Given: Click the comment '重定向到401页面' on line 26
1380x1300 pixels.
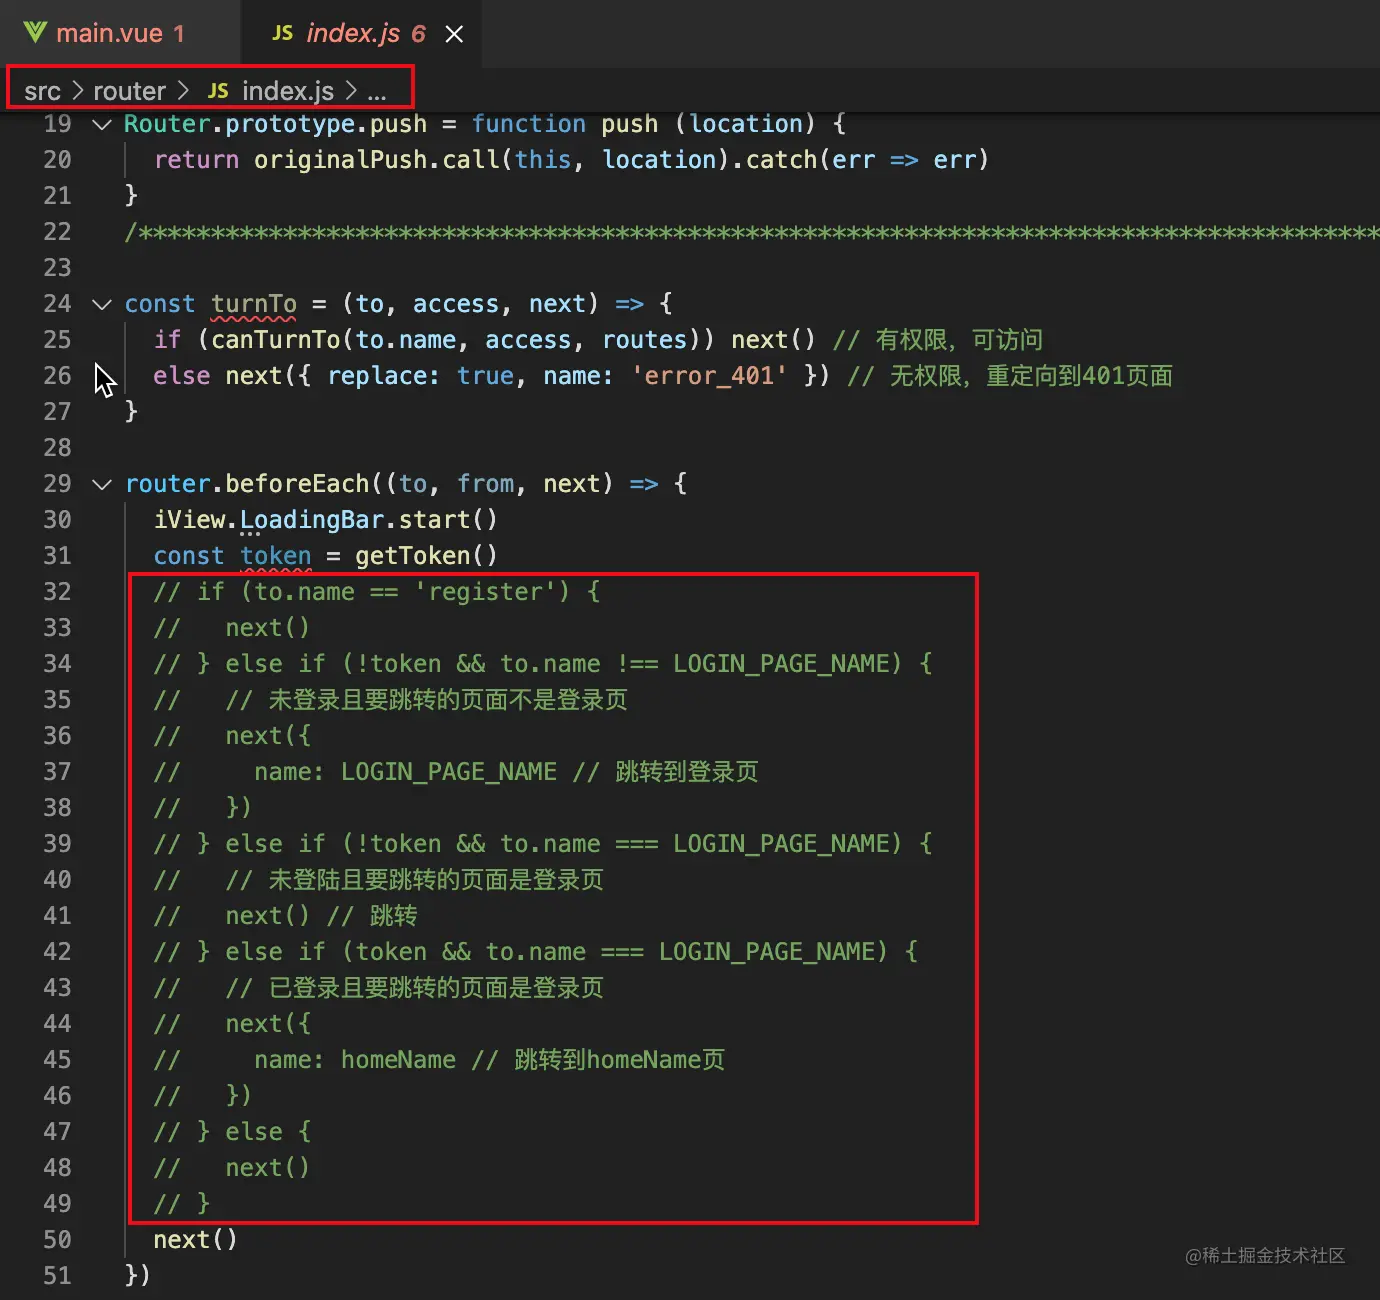Looking at the screenshot, I should (x=1080, y=376).
